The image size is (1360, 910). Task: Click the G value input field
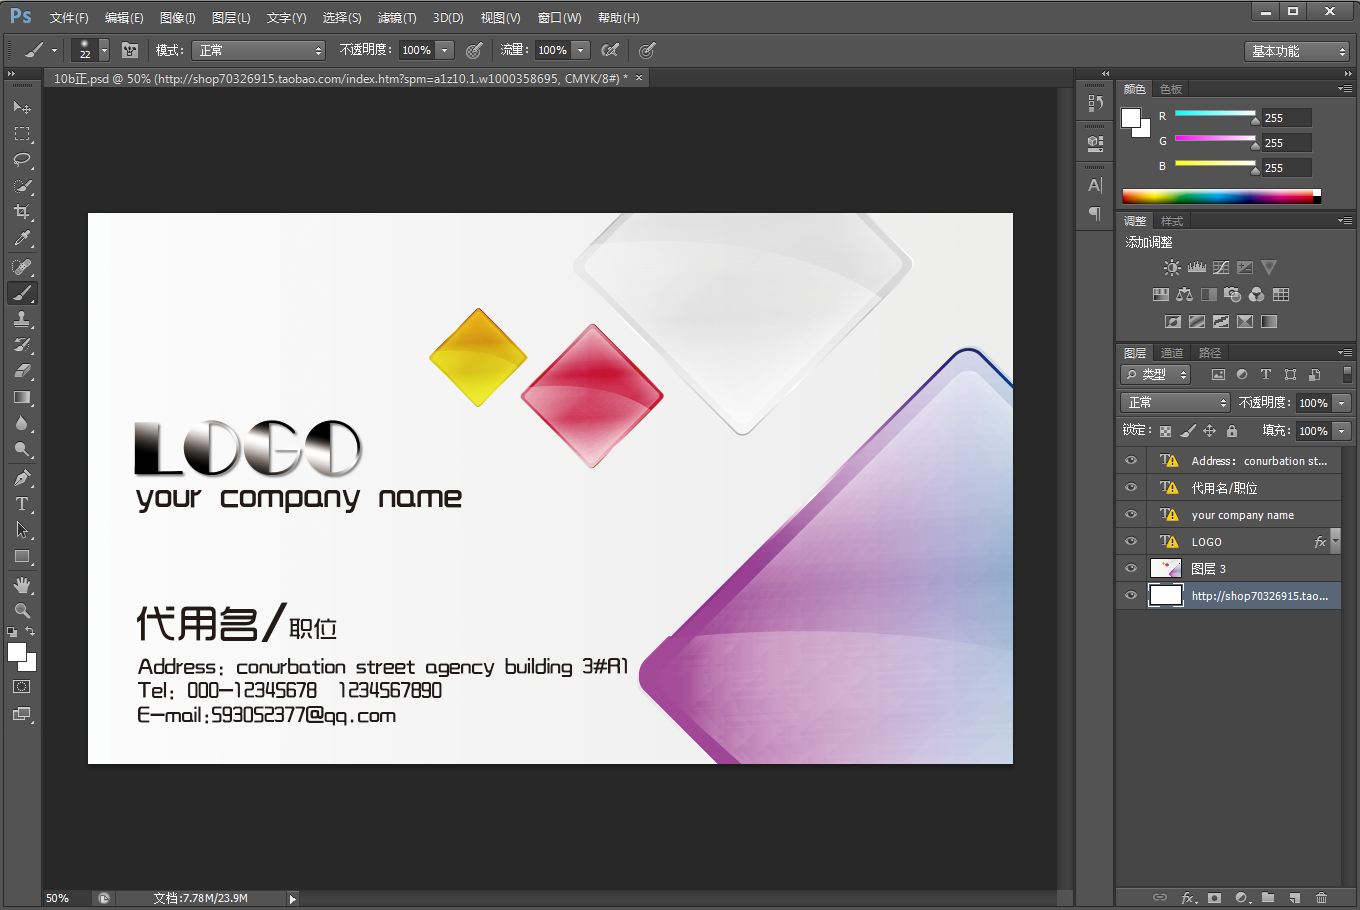pos(1286,143)
